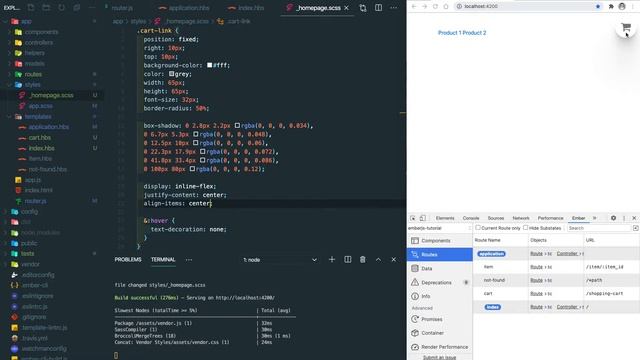Open Info section in Ember inspector
Image resolution: width=640 pixels, height=360 pixels.
(440, 296)
